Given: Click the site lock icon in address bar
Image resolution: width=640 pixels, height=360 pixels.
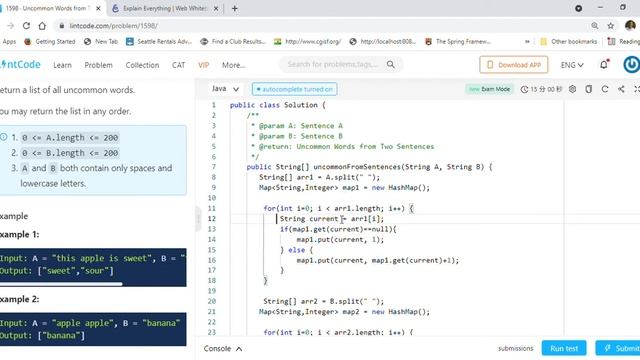Looking at the screenshot, I should [x=62, y=26].
